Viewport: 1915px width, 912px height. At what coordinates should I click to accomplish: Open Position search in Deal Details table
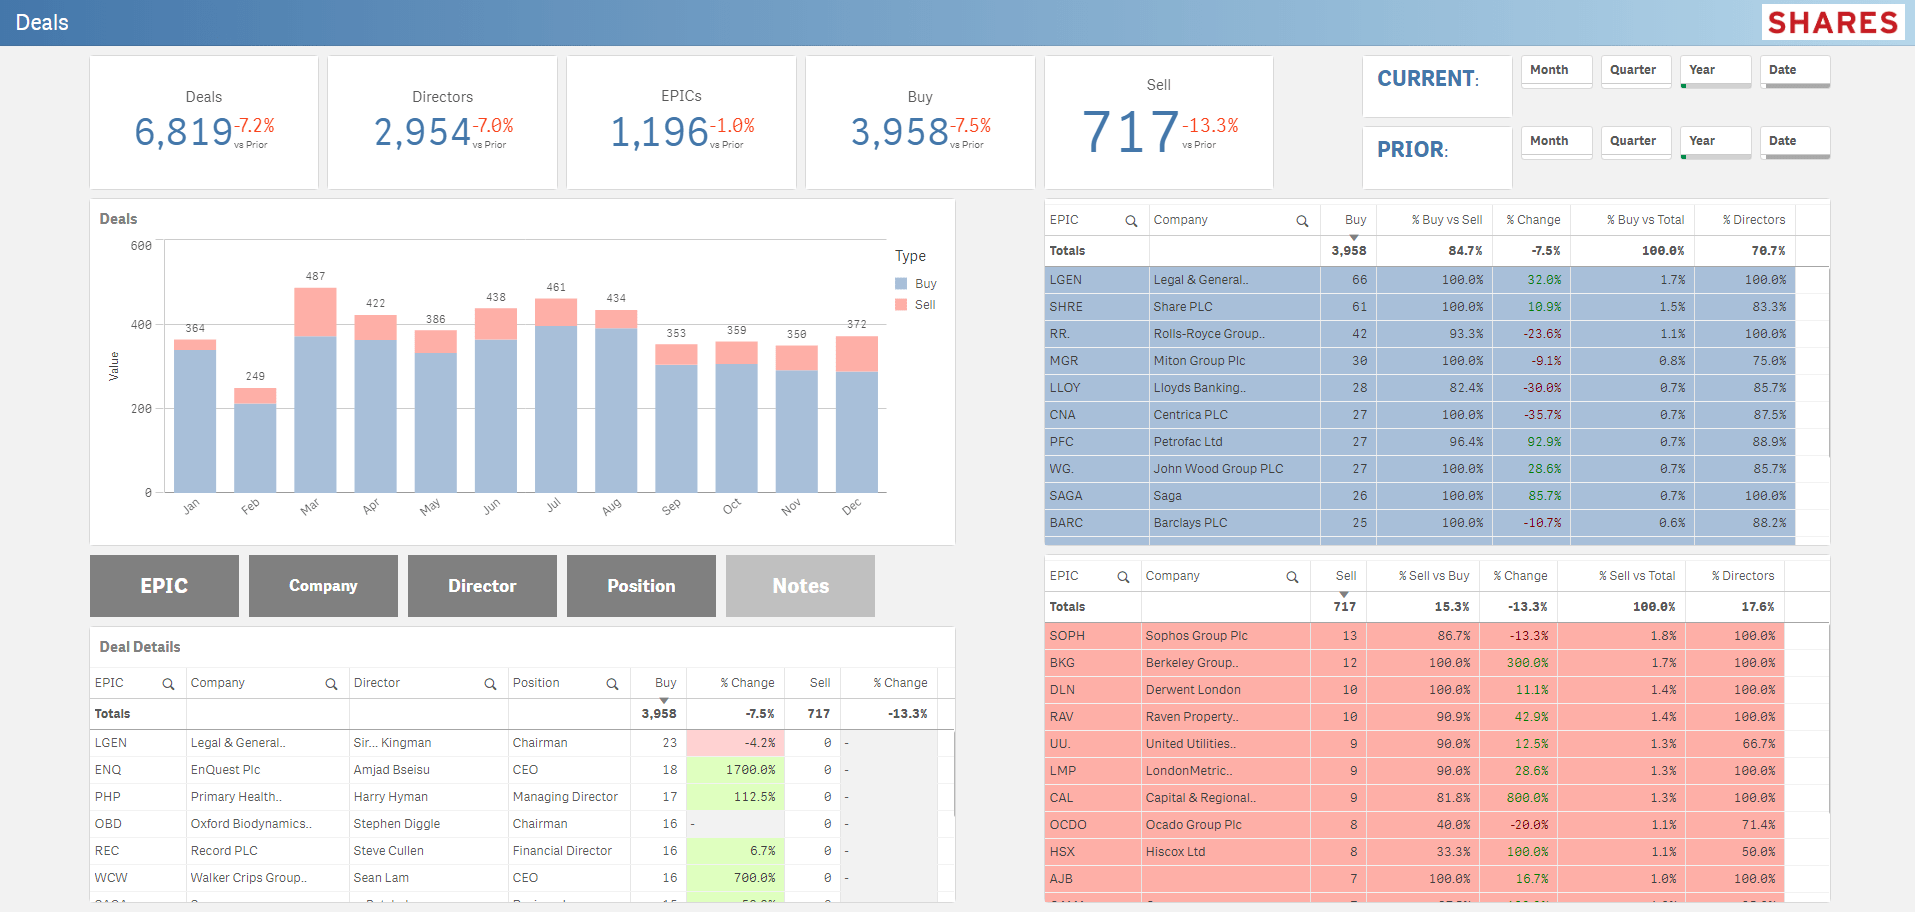tap(612, 684)
